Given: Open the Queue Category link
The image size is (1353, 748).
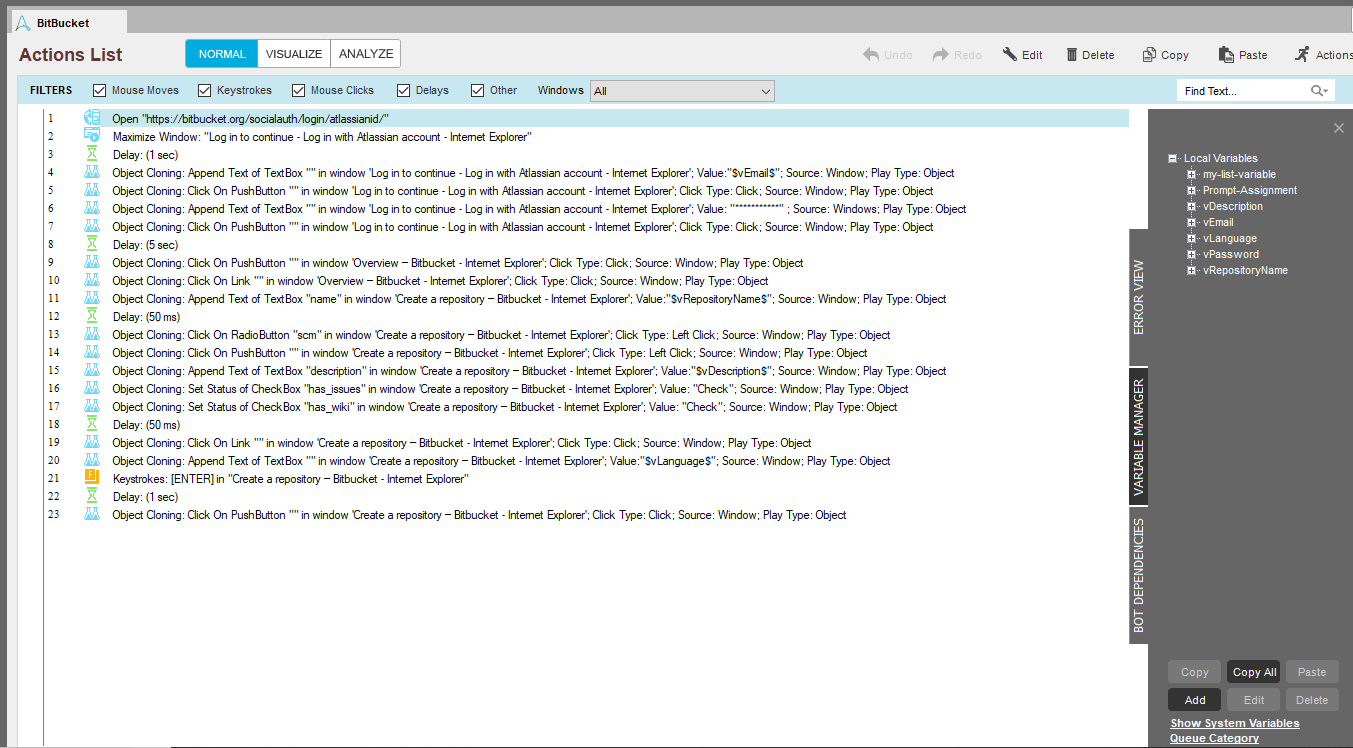Looking at the screenshot, I should point(1214,738).
